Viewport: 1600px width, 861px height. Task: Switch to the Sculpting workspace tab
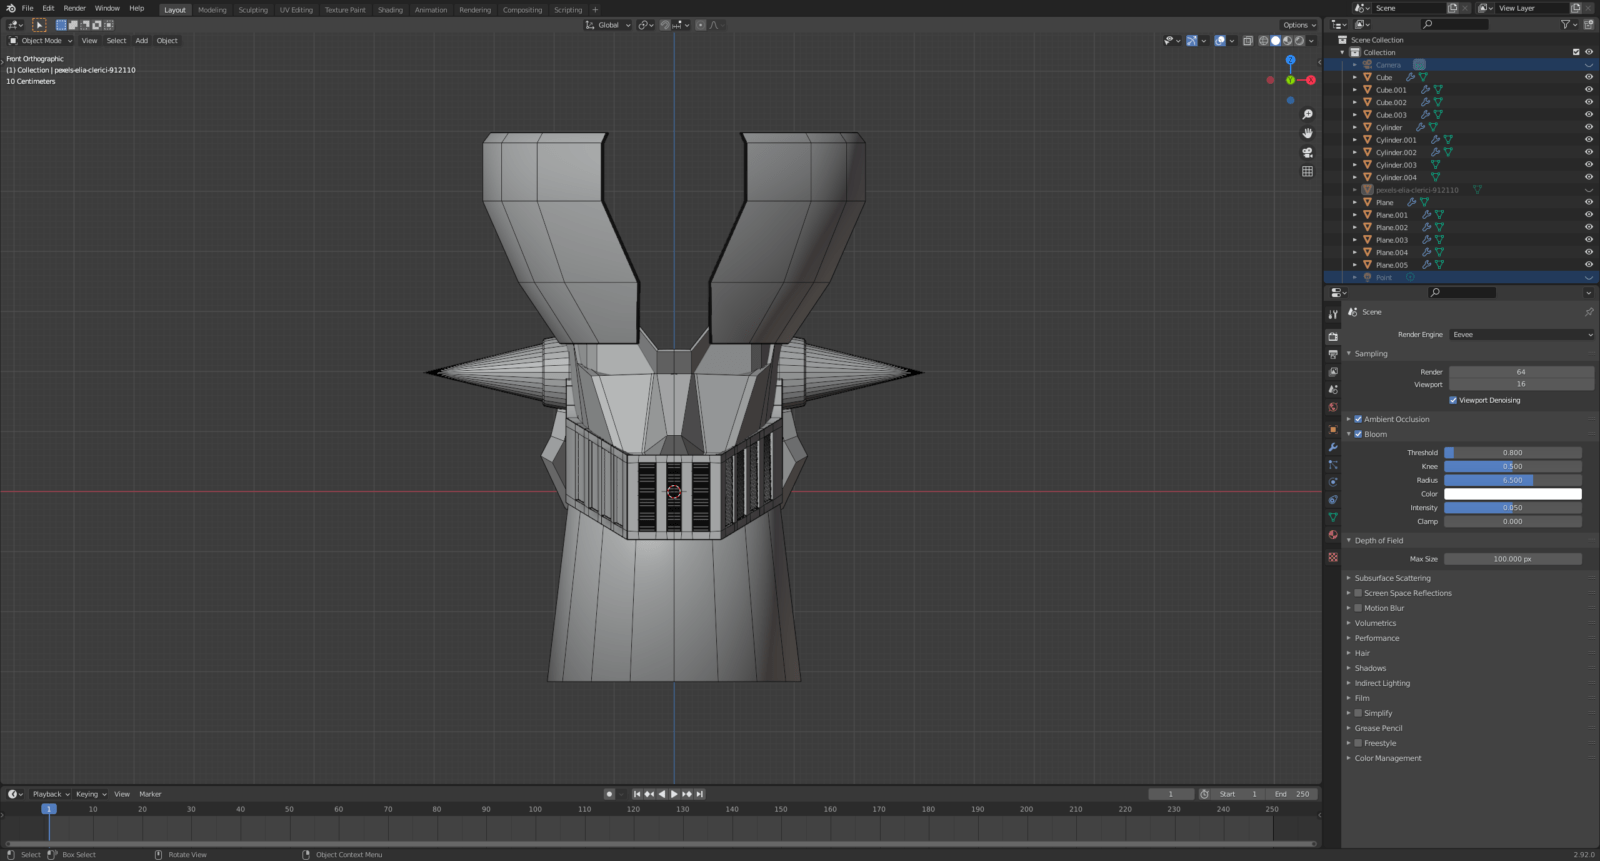pos(253,10)
